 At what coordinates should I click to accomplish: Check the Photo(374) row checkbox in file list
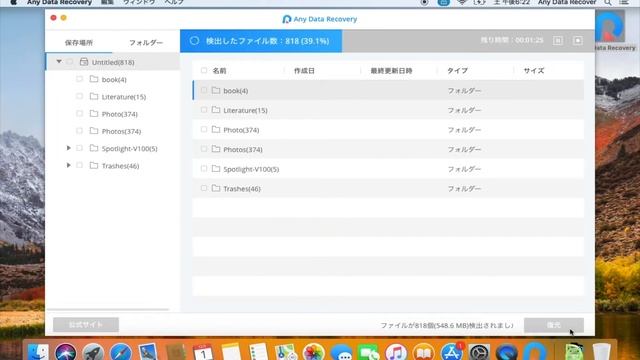pos(204,129)
